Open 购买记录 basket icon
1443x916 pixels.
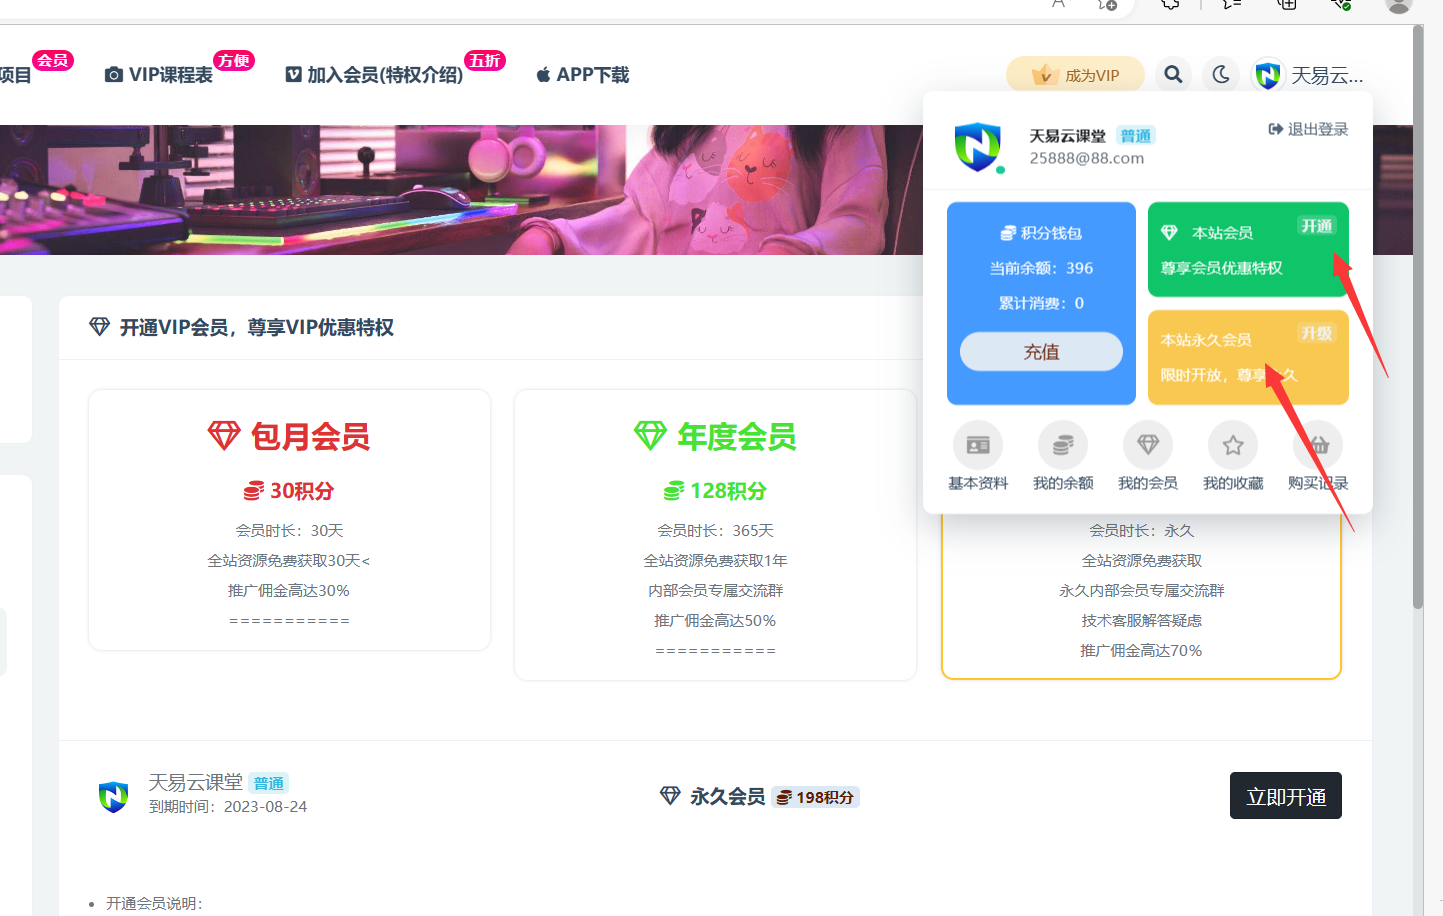point(1318,446)
